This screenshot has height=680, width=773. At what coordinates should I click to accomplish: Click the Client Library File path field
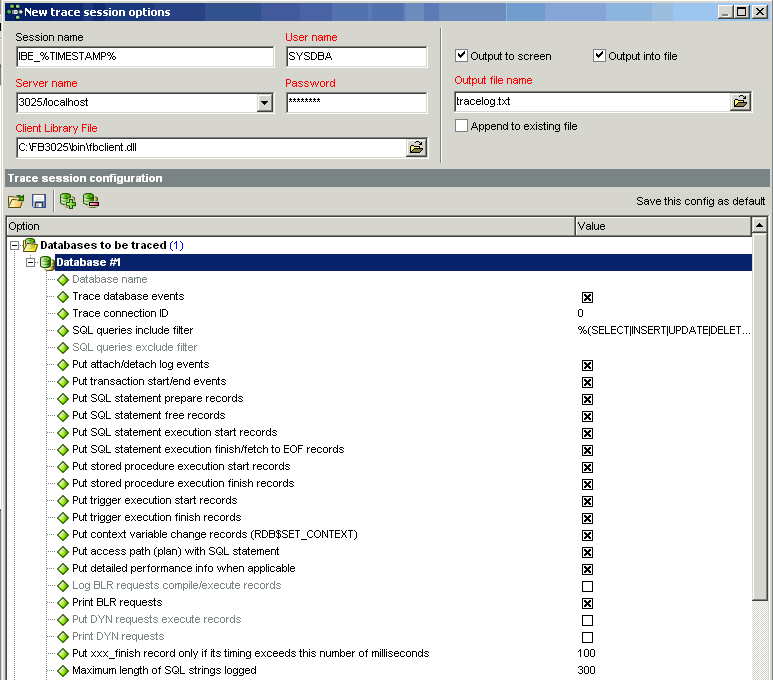pos(211,147)
